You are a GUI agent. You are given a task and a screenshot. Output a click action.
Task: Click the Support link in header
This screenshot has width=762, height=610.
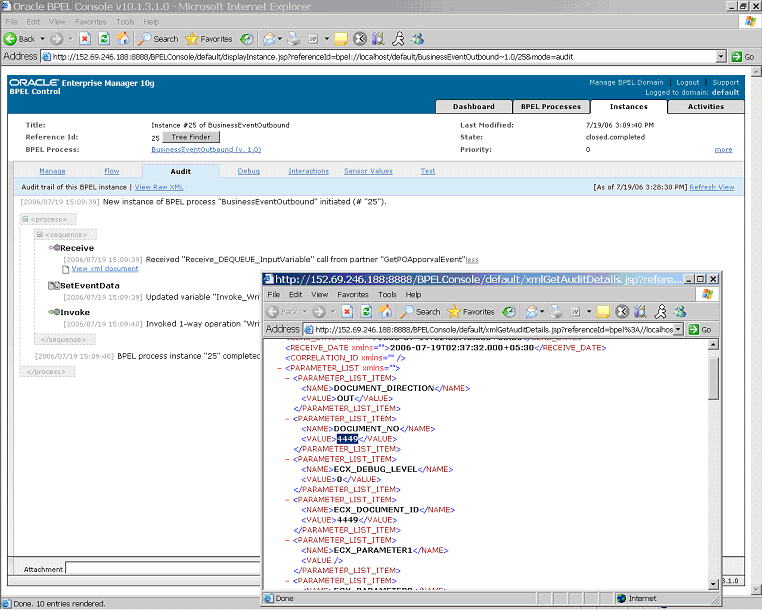(726, 83)
